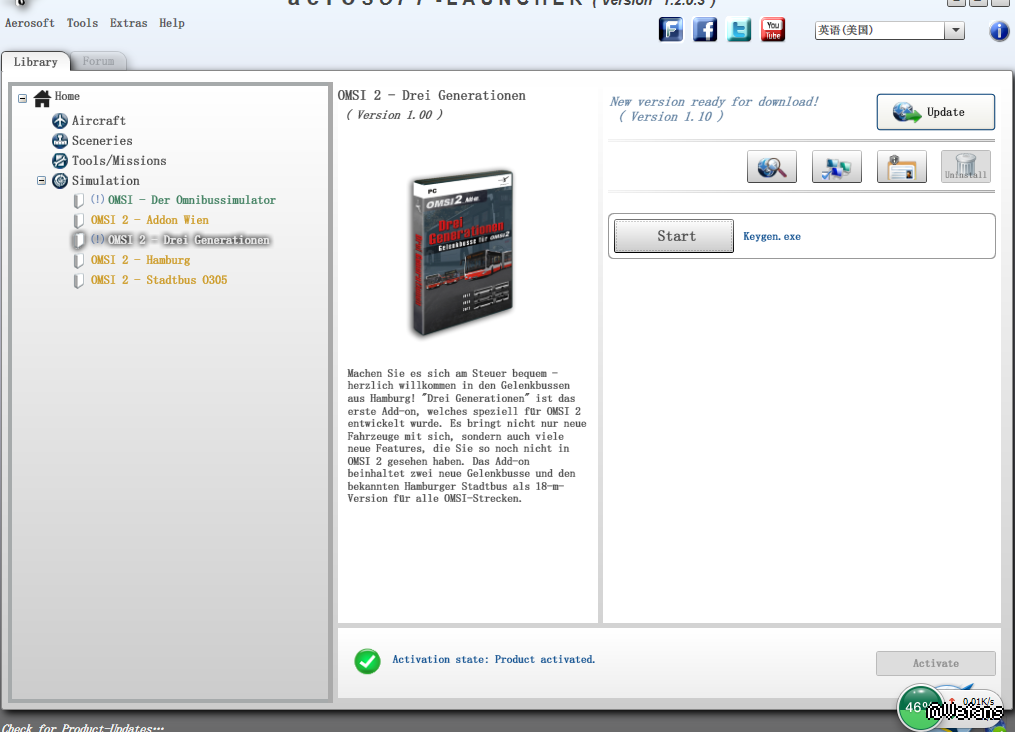This screenshot has width=1015, height=732.
Task: Switch to the Library tab
Action: 36,61
